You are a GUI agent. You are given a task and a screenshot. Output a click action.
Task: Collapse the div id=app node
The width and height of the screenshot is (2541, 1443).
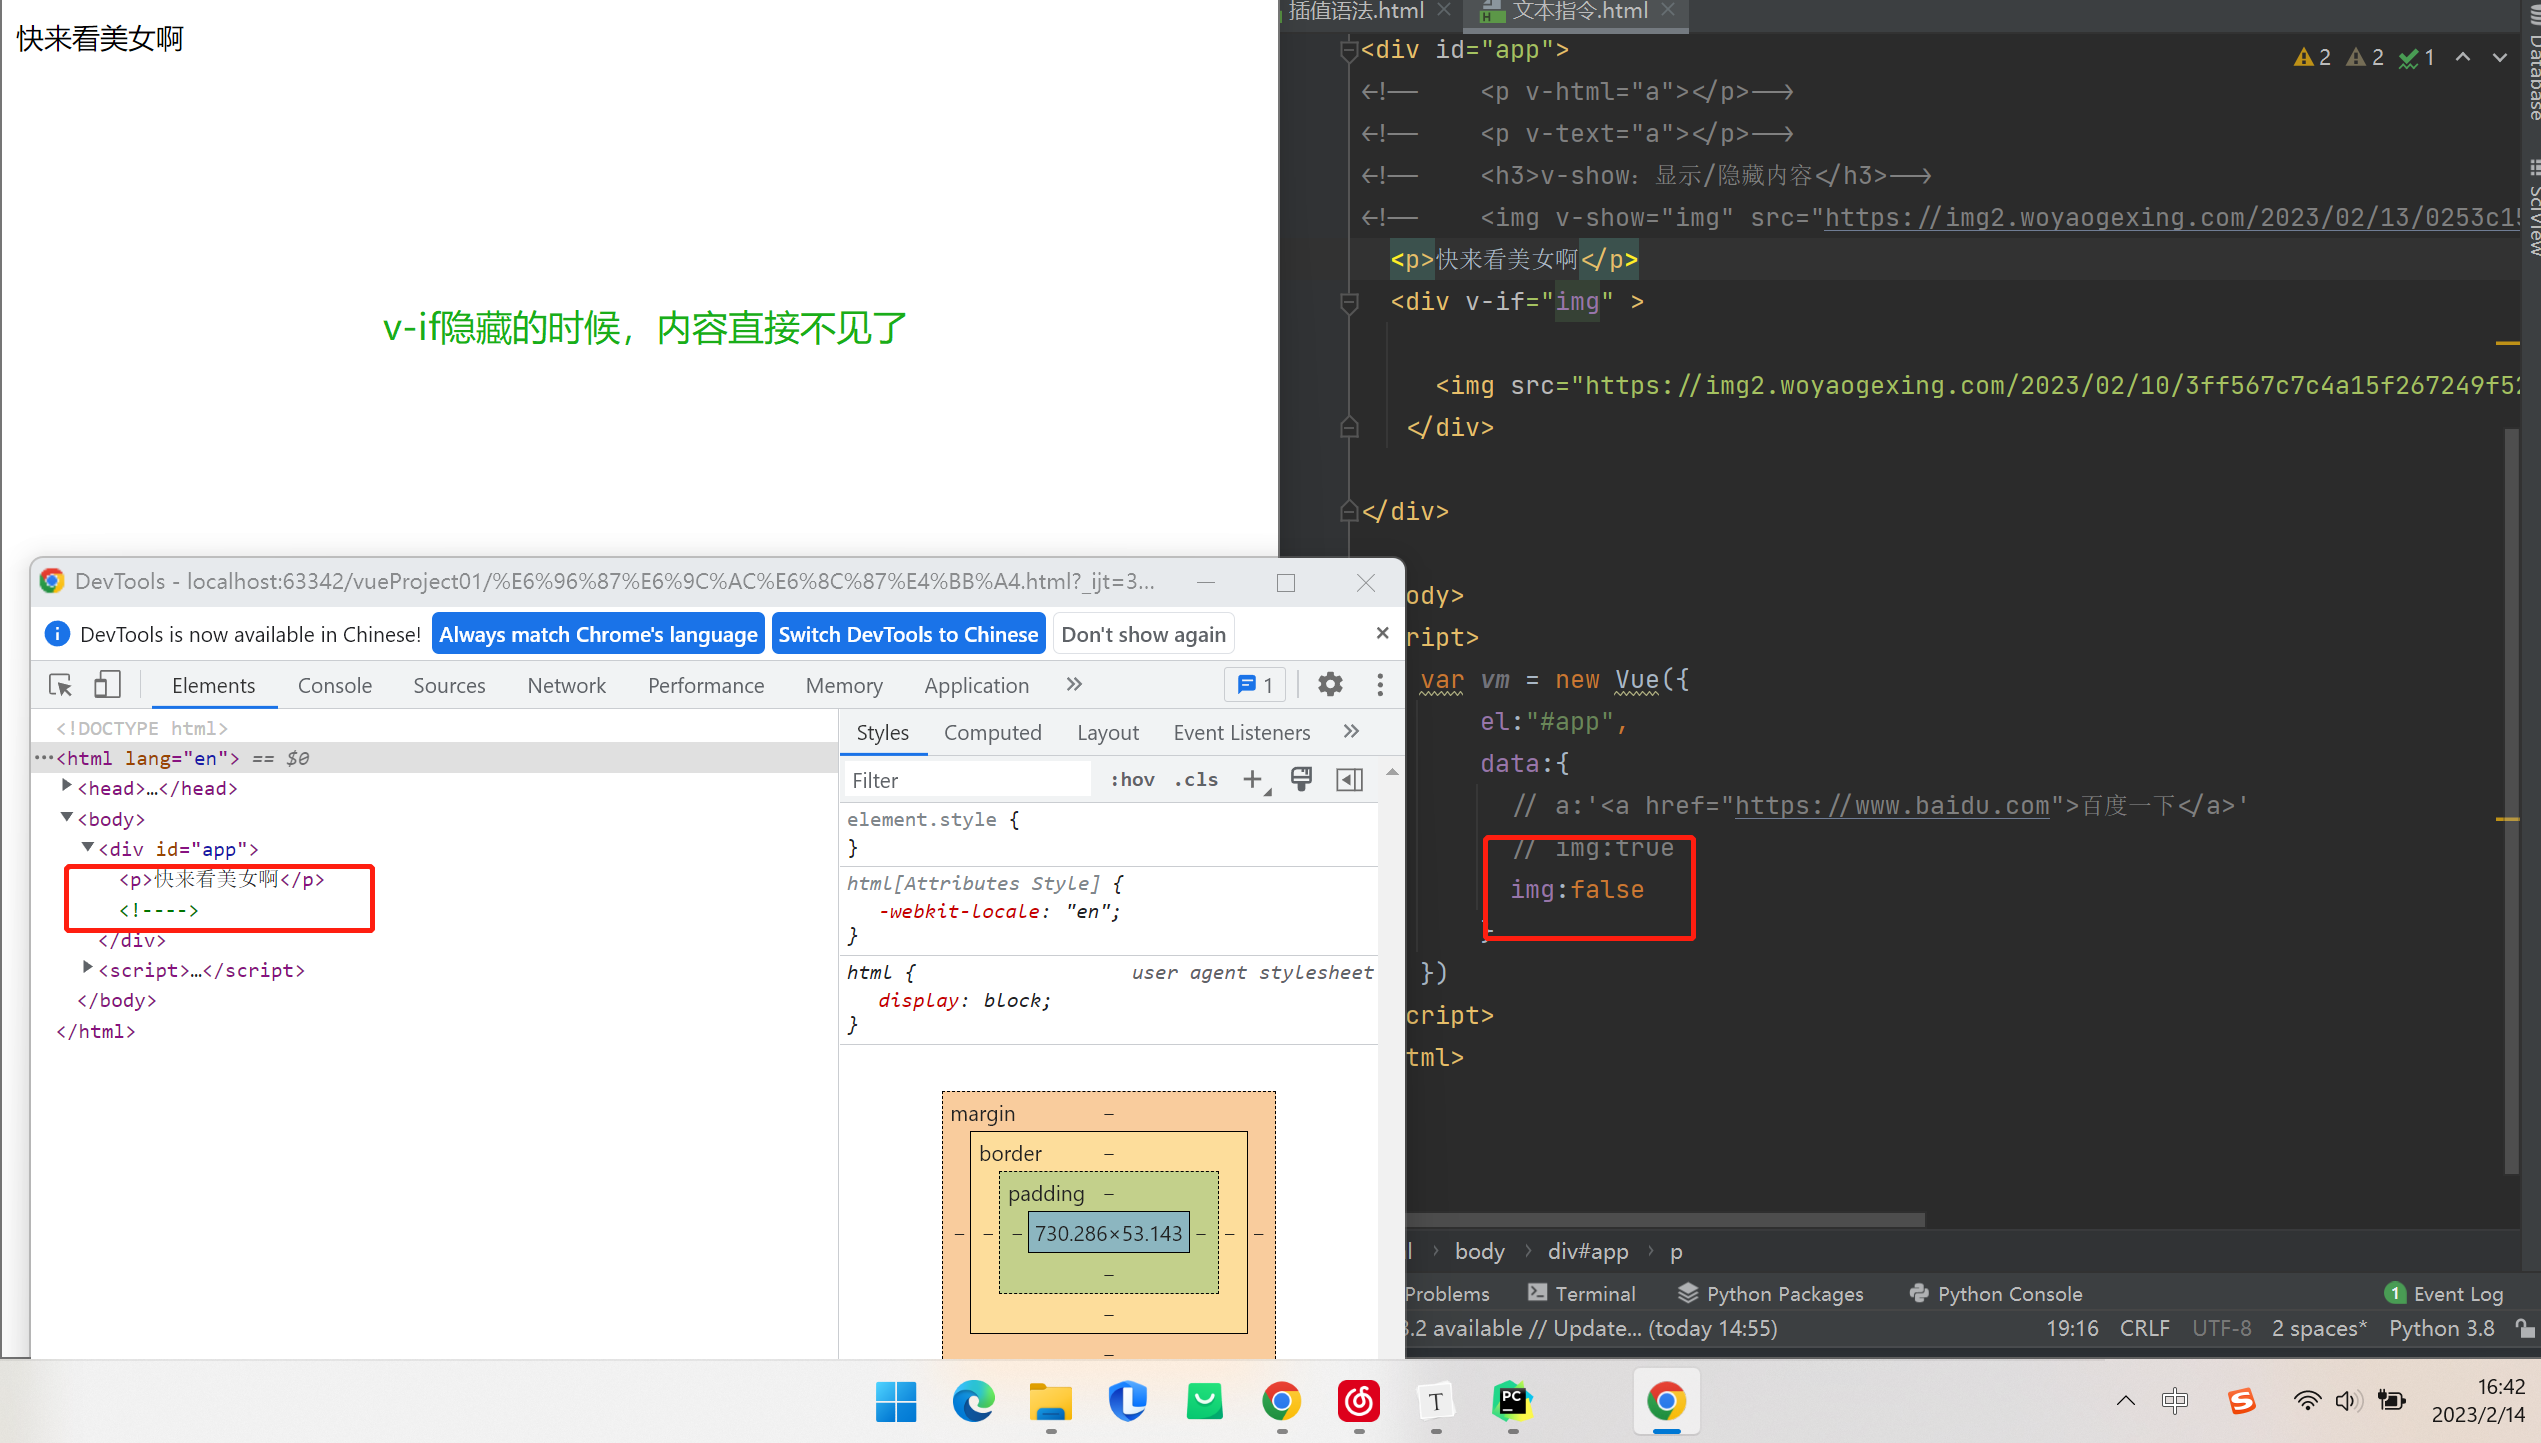[87, 848]
